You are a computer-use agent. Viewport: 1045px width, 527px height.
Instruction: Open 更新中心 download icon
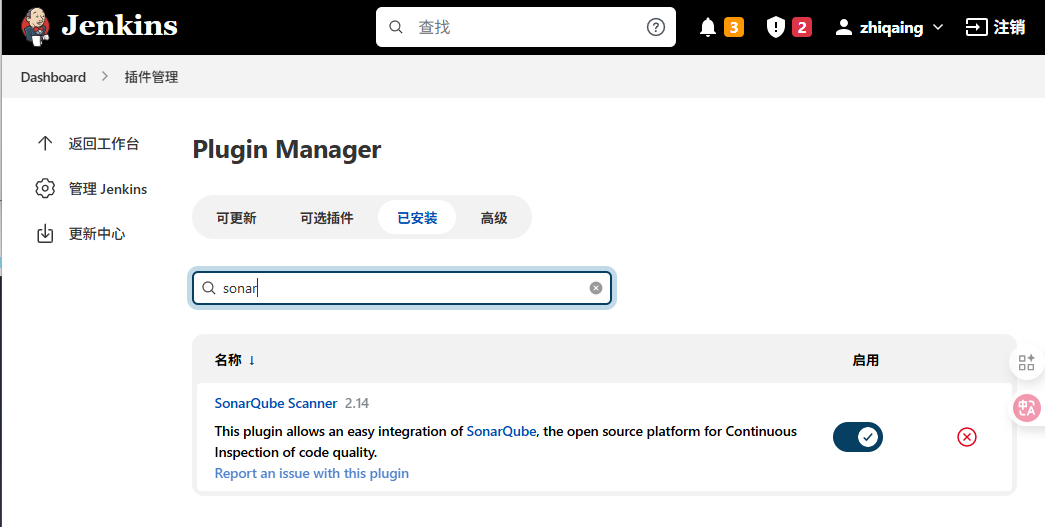click(x=45, y=234)
